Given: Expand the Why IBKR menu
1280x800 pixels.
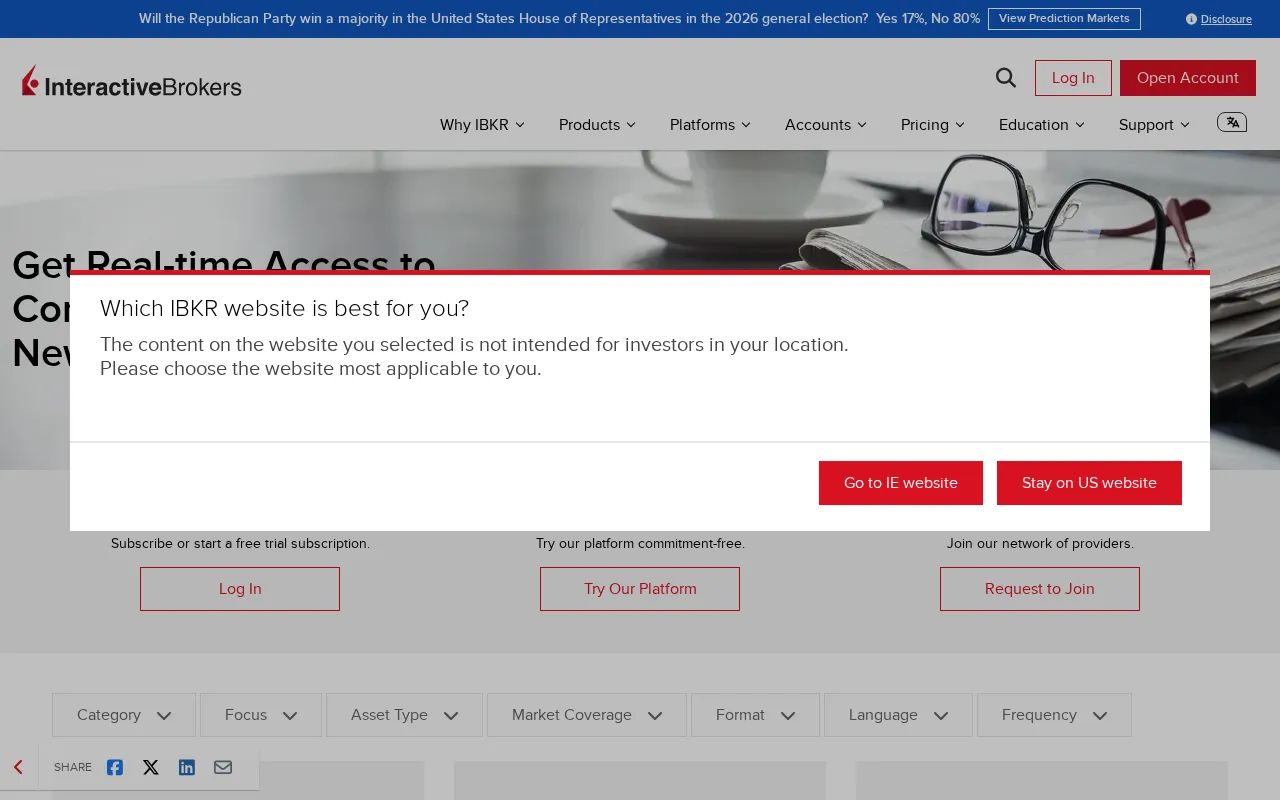Looking at the screenshot, I should tap(482, 125).
